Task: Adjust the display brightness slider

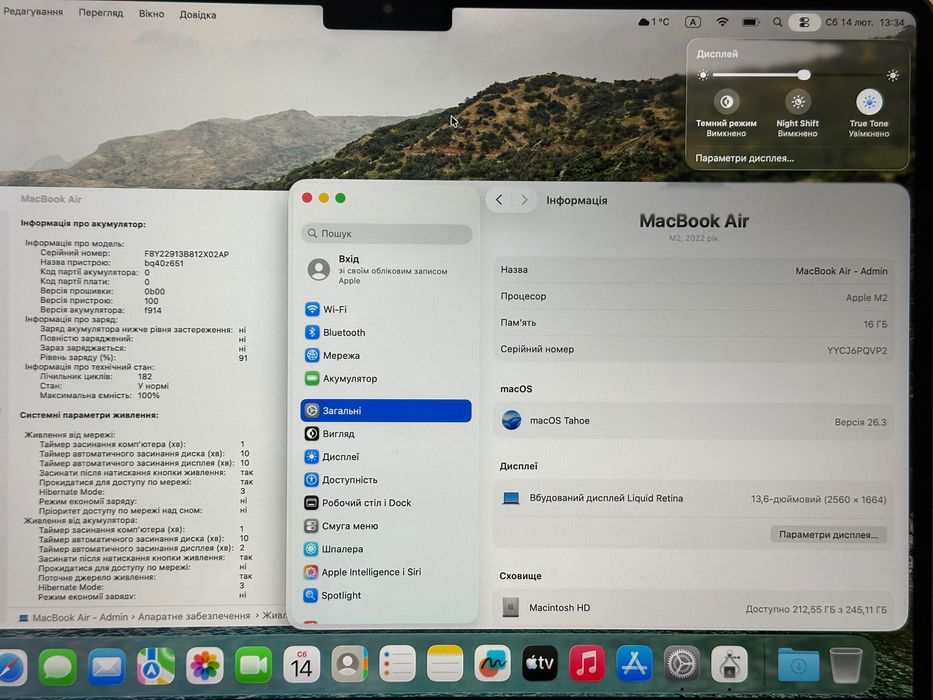Action: coord(797,75)
